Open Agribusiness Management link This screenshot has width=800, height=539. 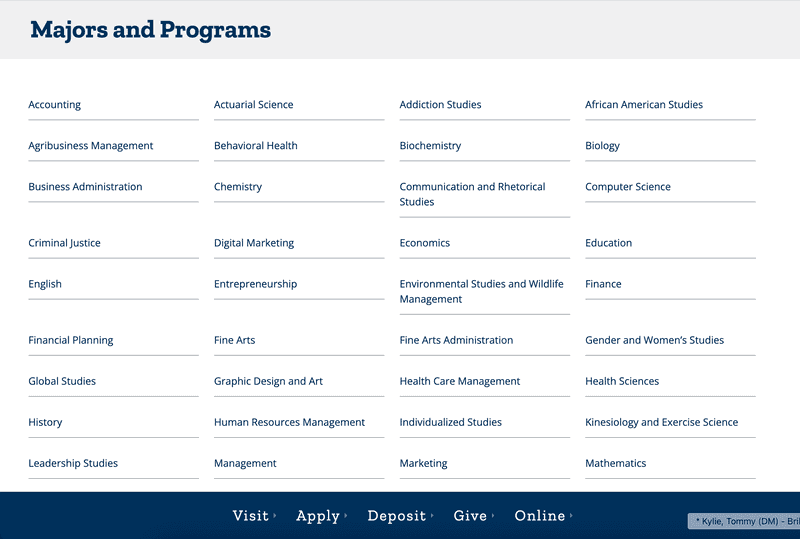91,145
